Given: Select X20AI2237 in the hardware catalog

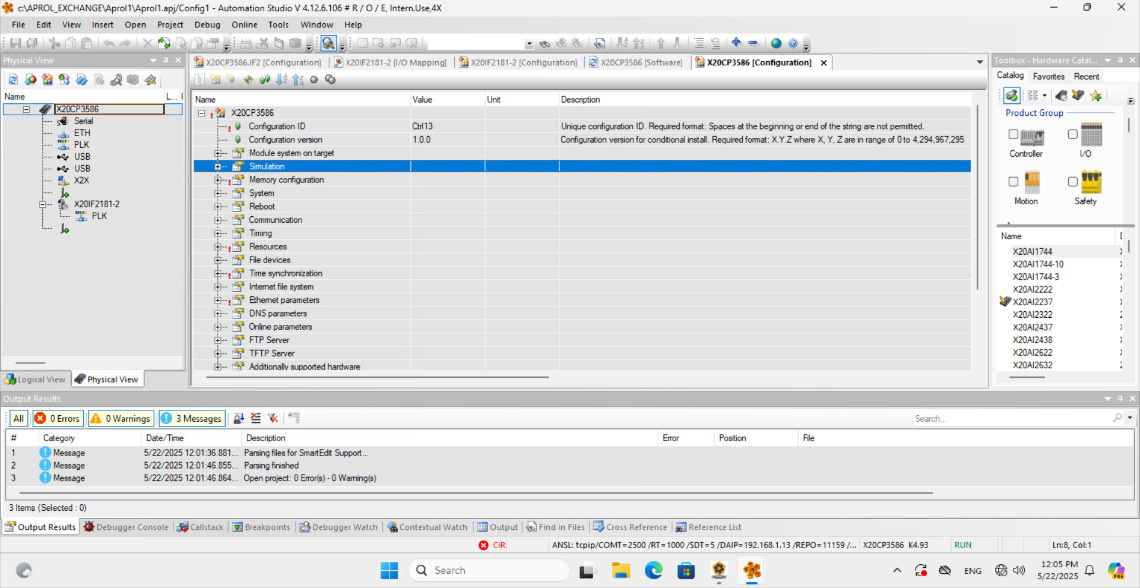Looking at the screenshot, I should [x=1032, y=302].
